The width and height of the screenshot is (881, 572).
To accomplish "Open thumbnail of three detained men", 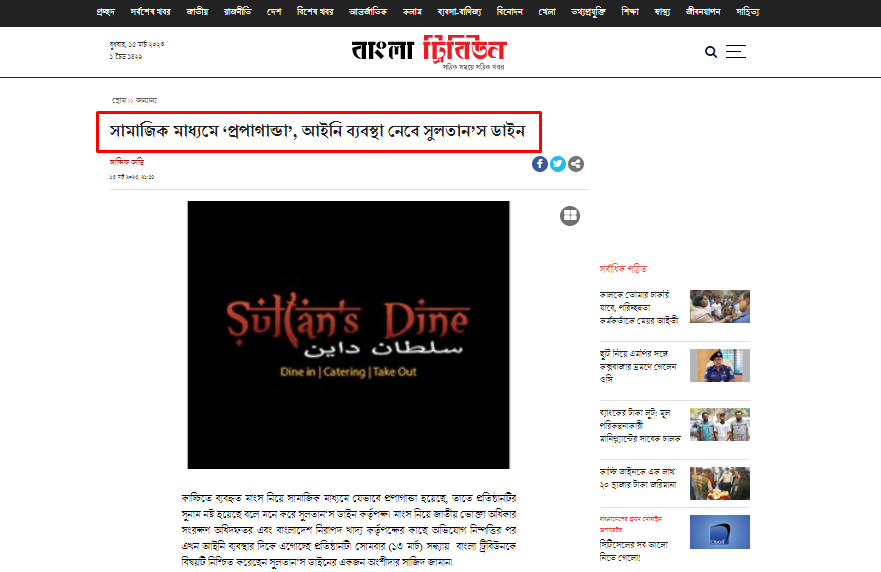I will pos(720,424).
